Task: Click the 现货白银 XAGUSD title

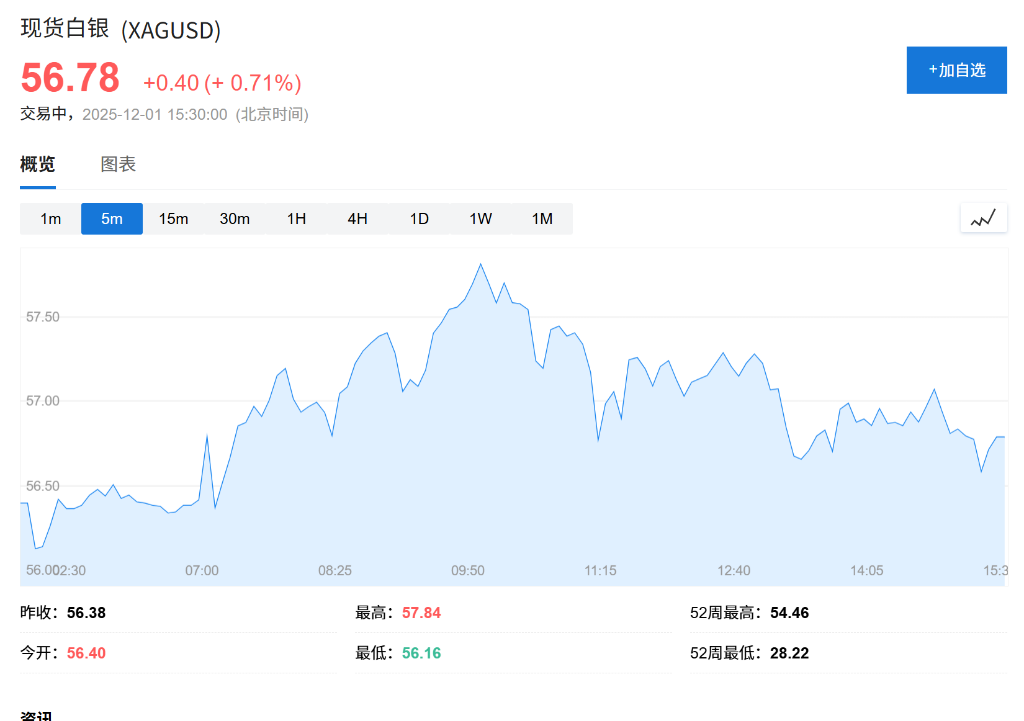Action: (120, 31)
